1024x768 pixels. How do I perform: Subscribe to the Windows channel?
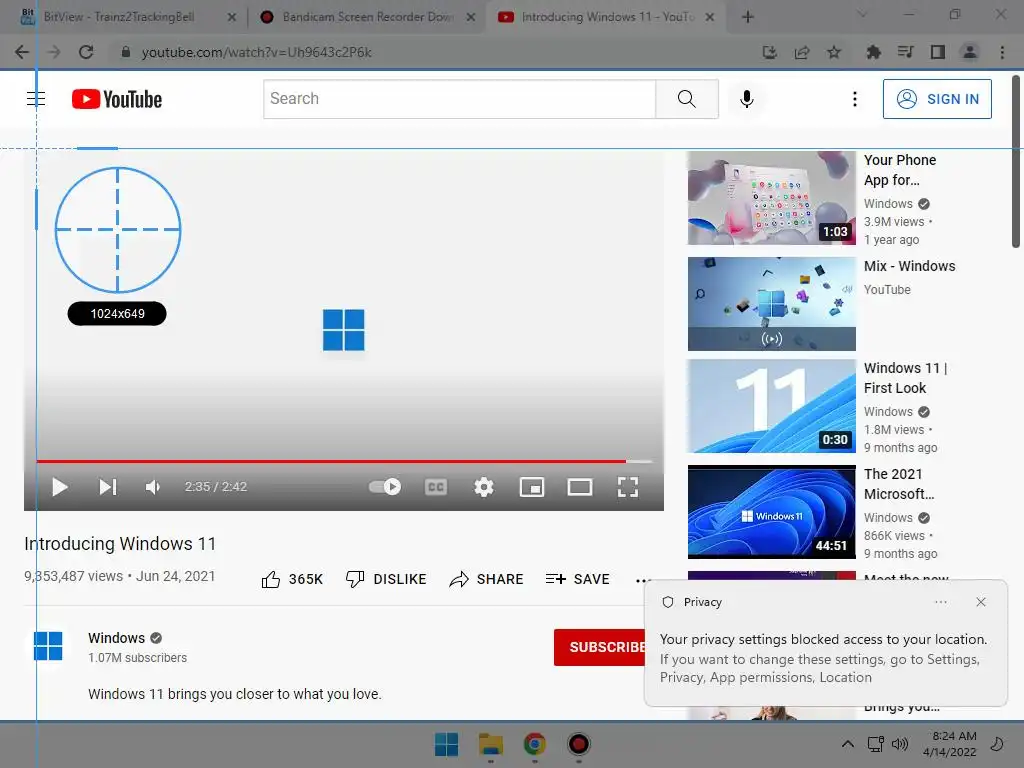600,647
